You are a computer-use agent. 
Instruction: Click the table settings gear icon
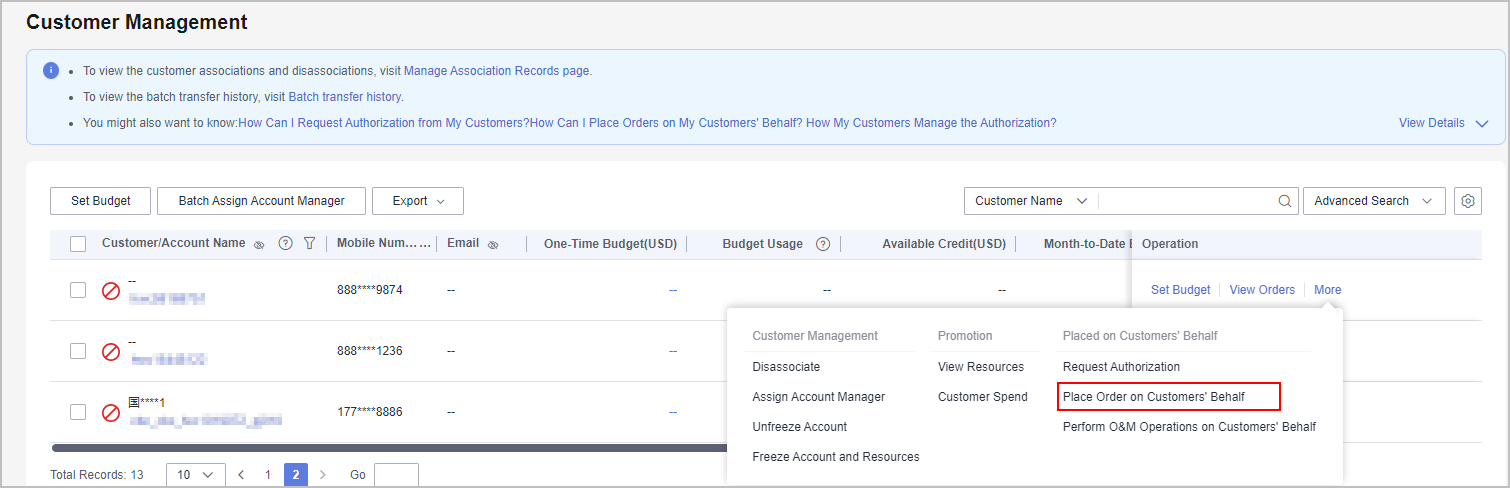[1467, 201]
